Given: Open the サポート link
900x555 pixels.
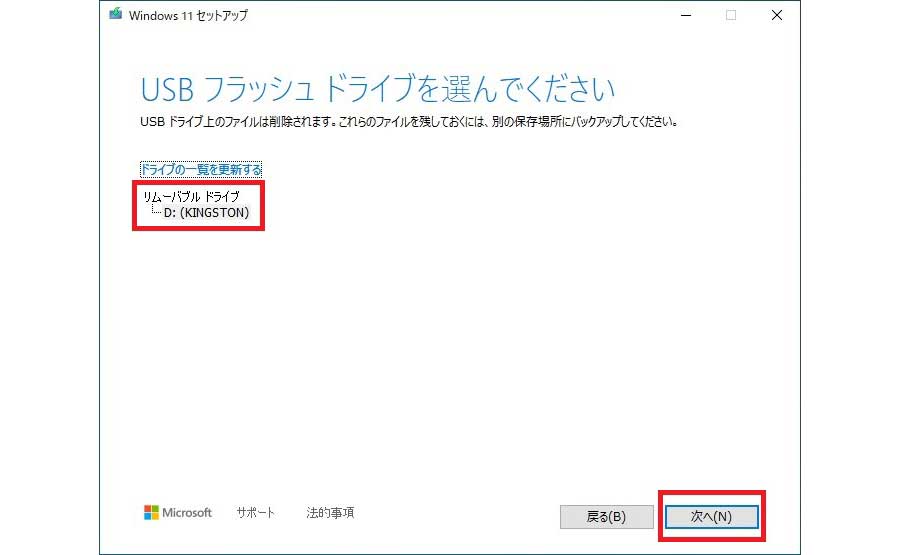Looking at the screenshot, I should coord(255,513).
